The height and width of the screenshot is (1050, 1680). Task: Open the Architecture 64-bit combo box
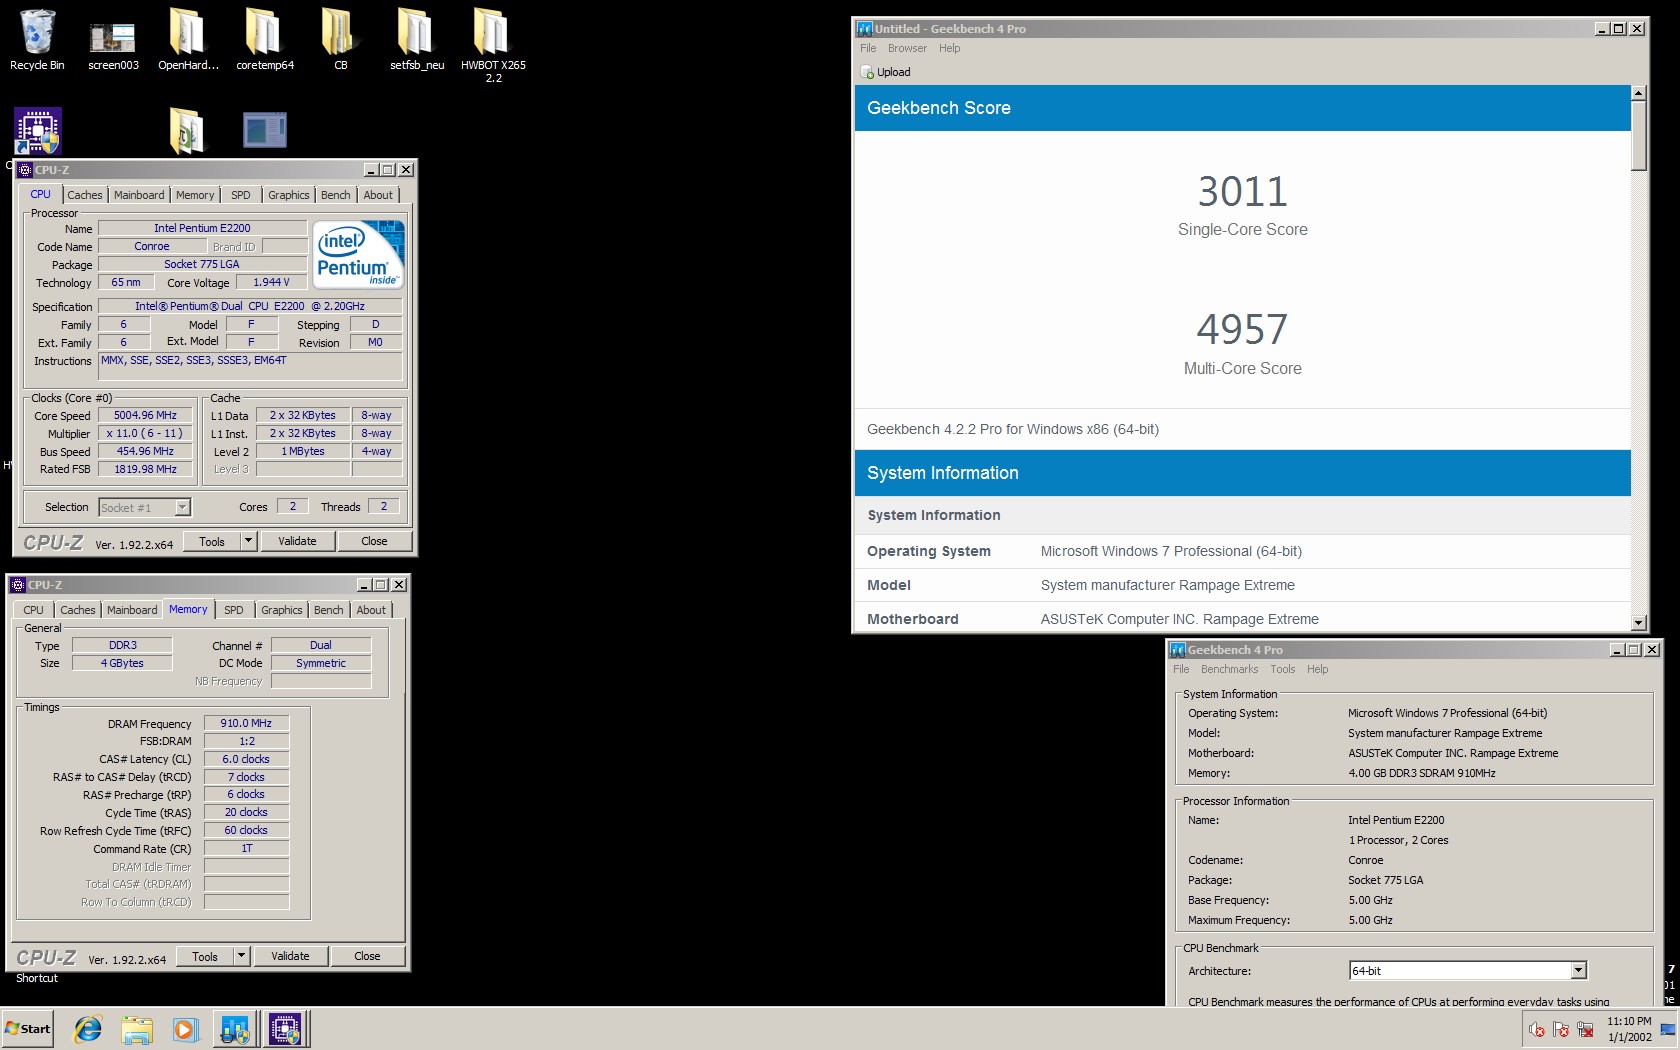(1468, 970)
